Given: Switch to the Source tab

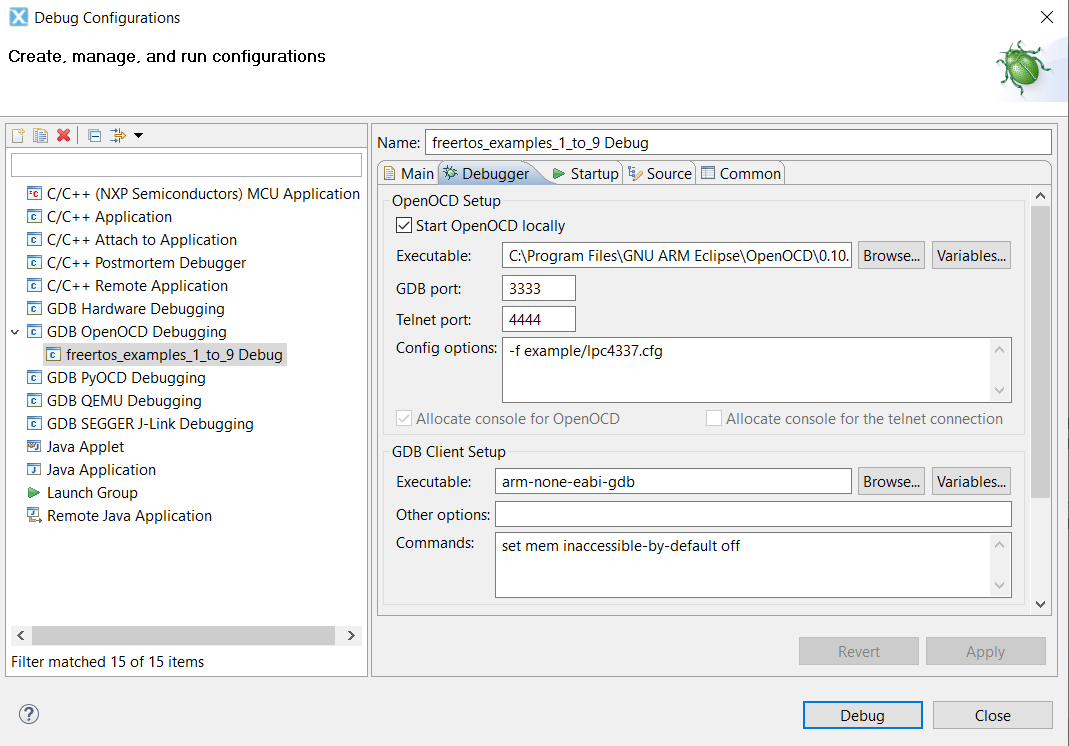Looking at the screenshot, I should (x=660, y=174).
